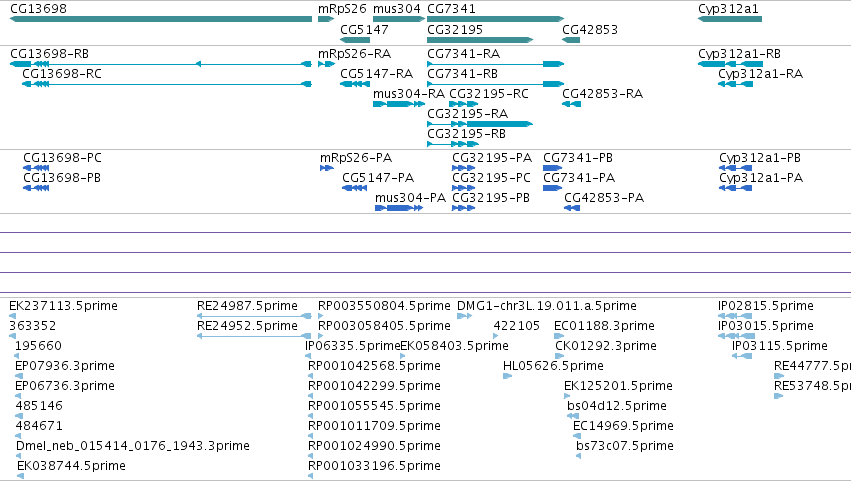This screenshot has height=481, width=851.
Task: Select the HL05626.5prime EST arrow
Action: [507, 376]
